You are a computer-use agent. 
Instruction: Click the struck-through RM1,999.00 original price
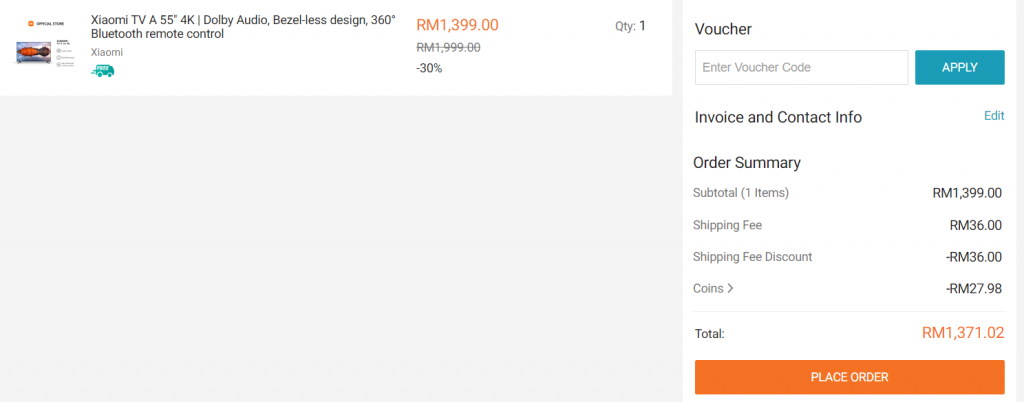448,47
